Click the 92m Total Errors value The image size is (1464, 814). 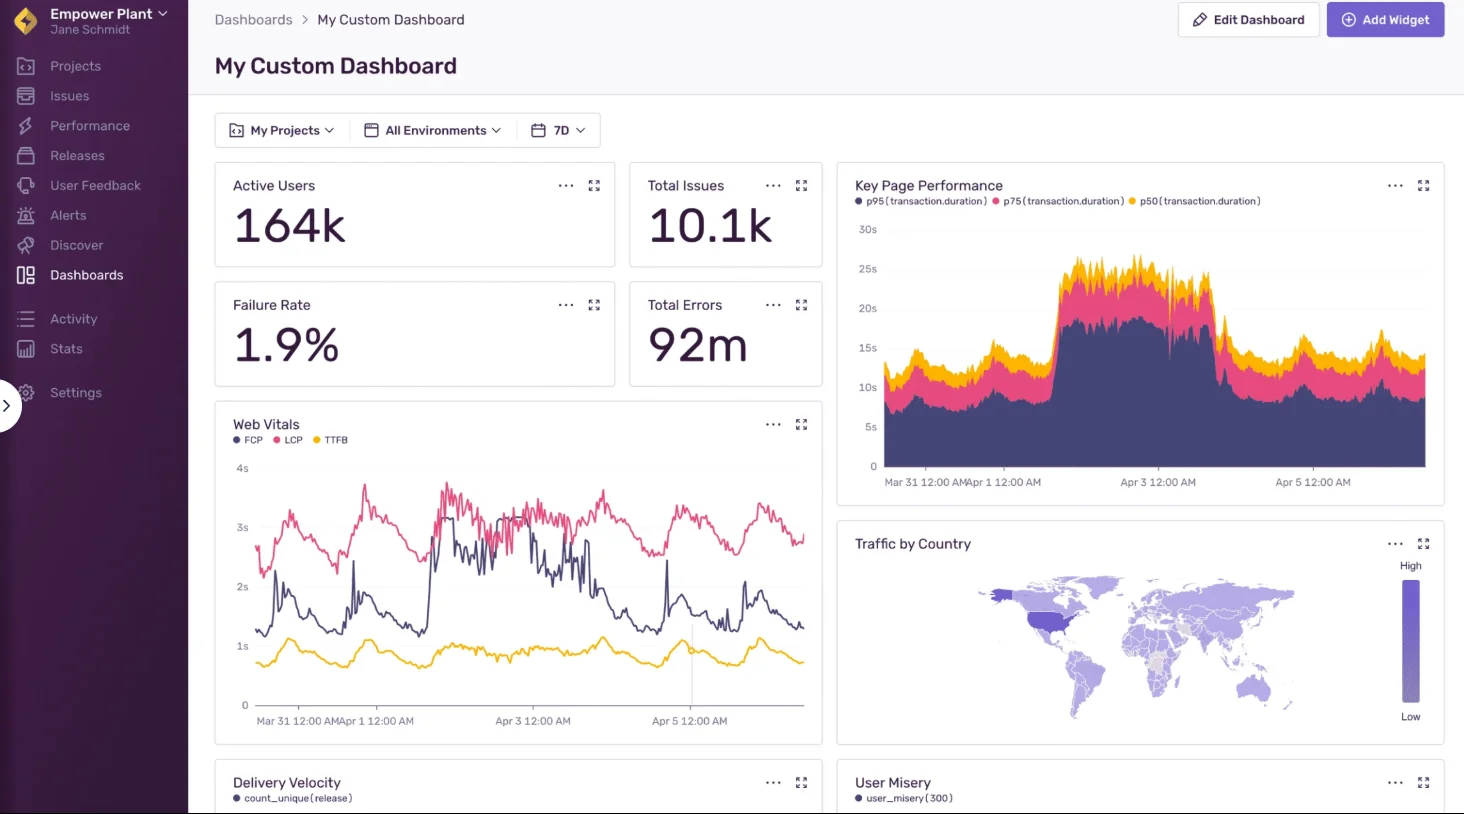(x=698, y=345)
